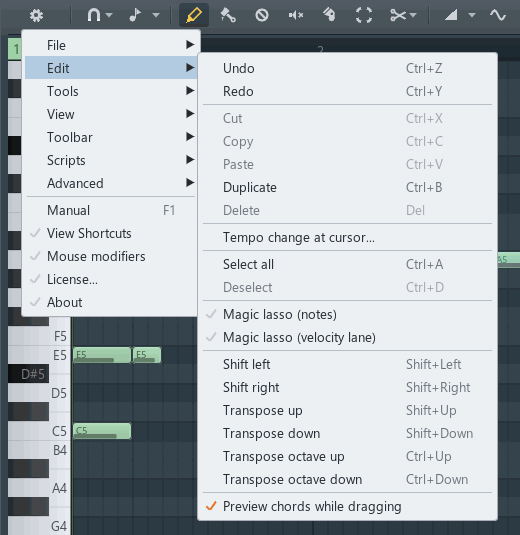Select the Slice tool
Screen dimensions: 520x535
[x=330, y=15]
